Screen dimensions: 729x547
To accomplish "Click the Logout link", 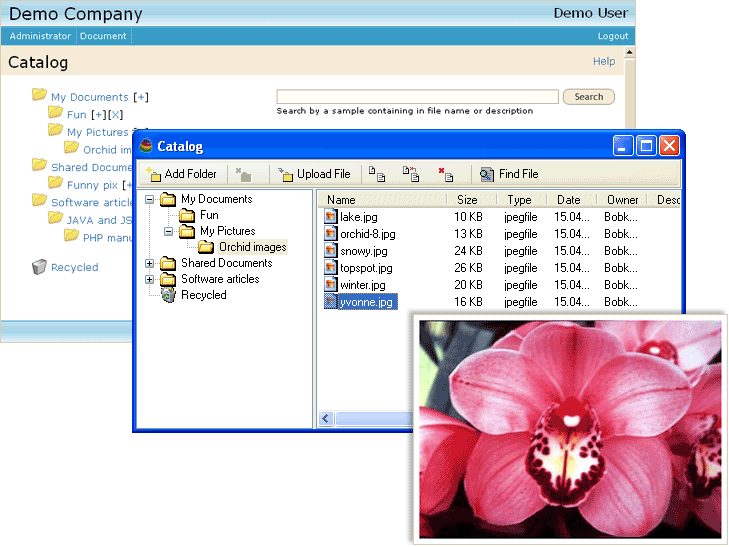I will pyautogui.click(x=613, y=36).
